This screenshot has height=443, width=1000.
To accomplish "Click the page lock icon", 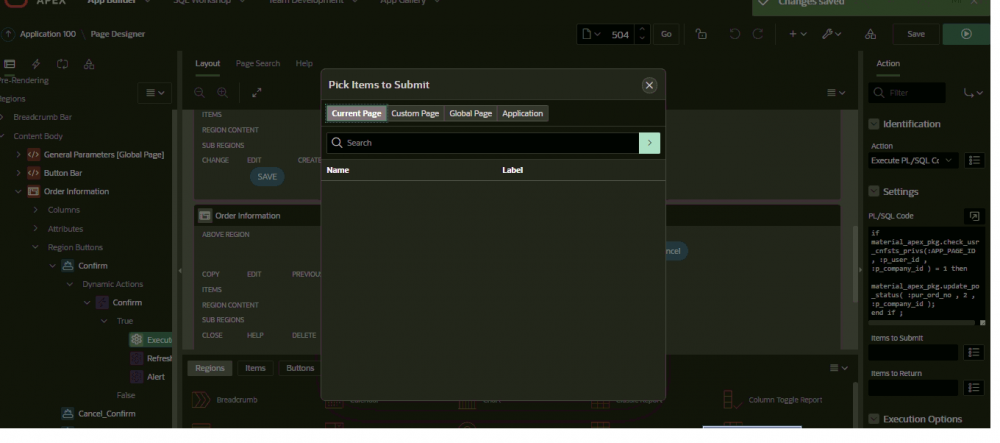I will click(x=701, y=34).
